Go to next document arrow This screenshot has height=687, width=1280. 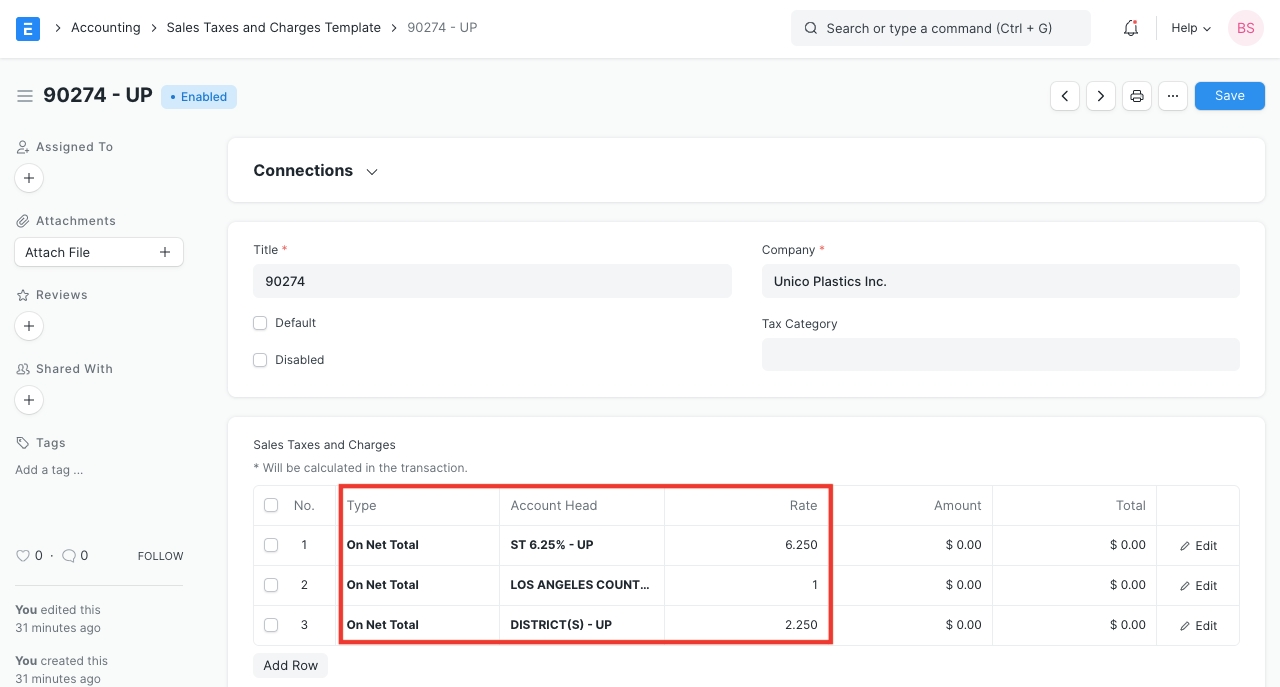click(1101, 96)
